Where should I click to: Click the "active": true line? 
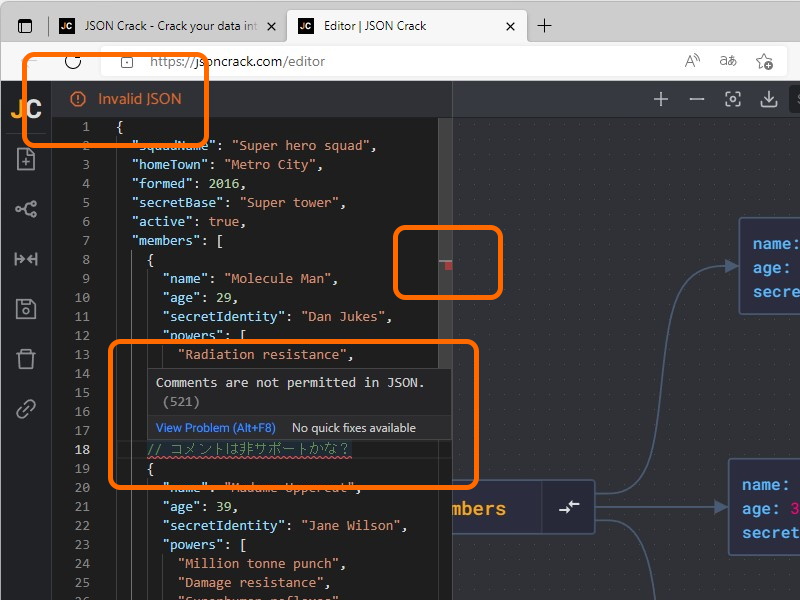coord(189,221)
